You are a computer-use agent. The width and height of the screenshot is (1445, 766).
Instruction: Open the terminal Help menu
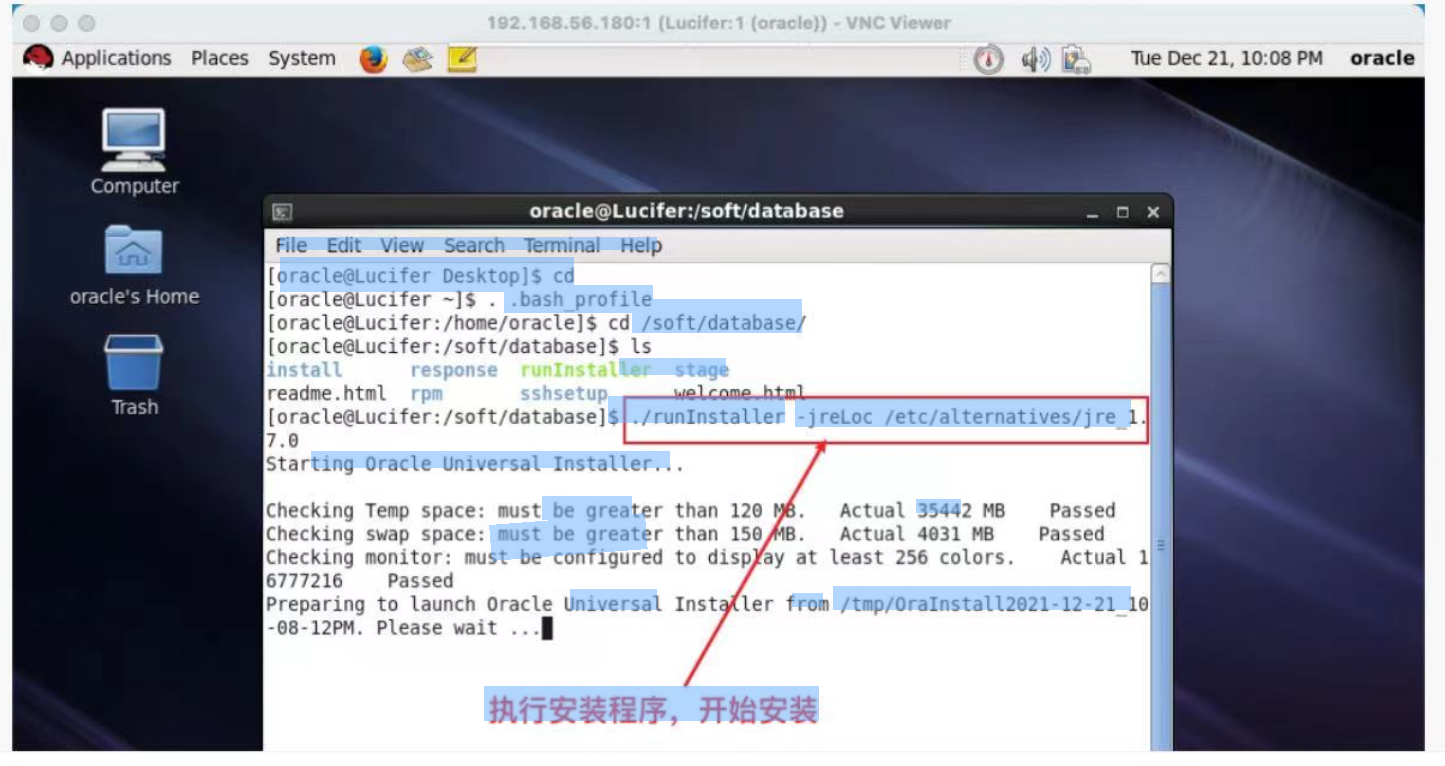641,245
